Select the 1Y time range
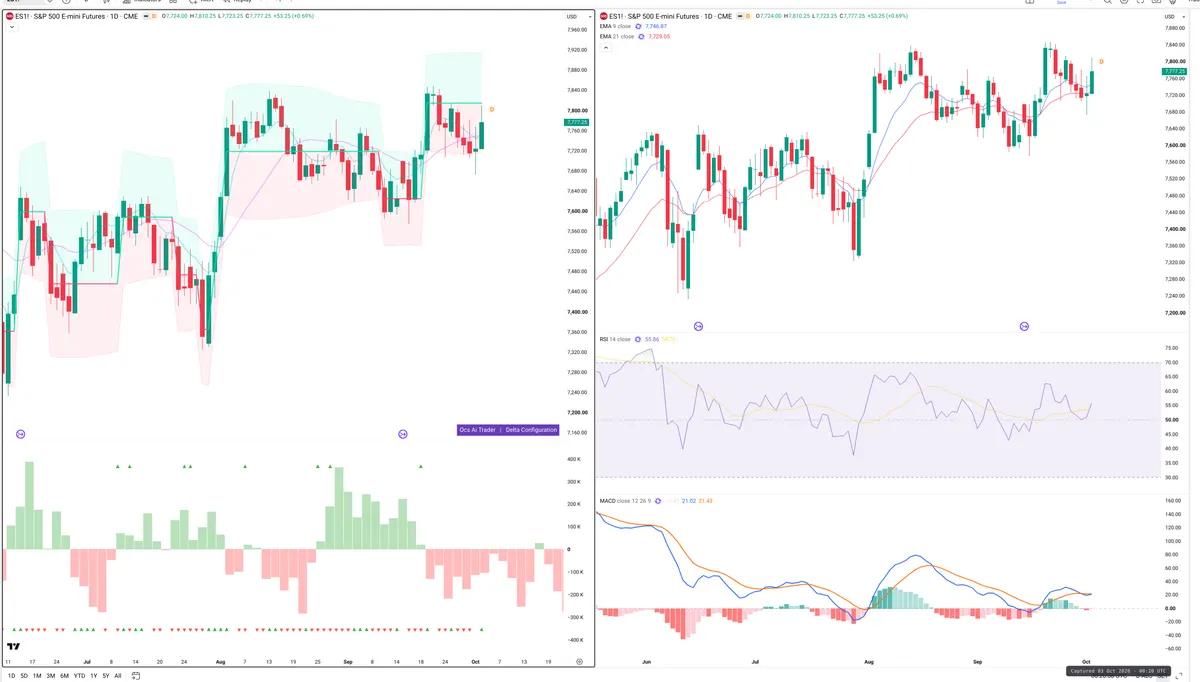 pyautogui.click(x=94, y=676)
